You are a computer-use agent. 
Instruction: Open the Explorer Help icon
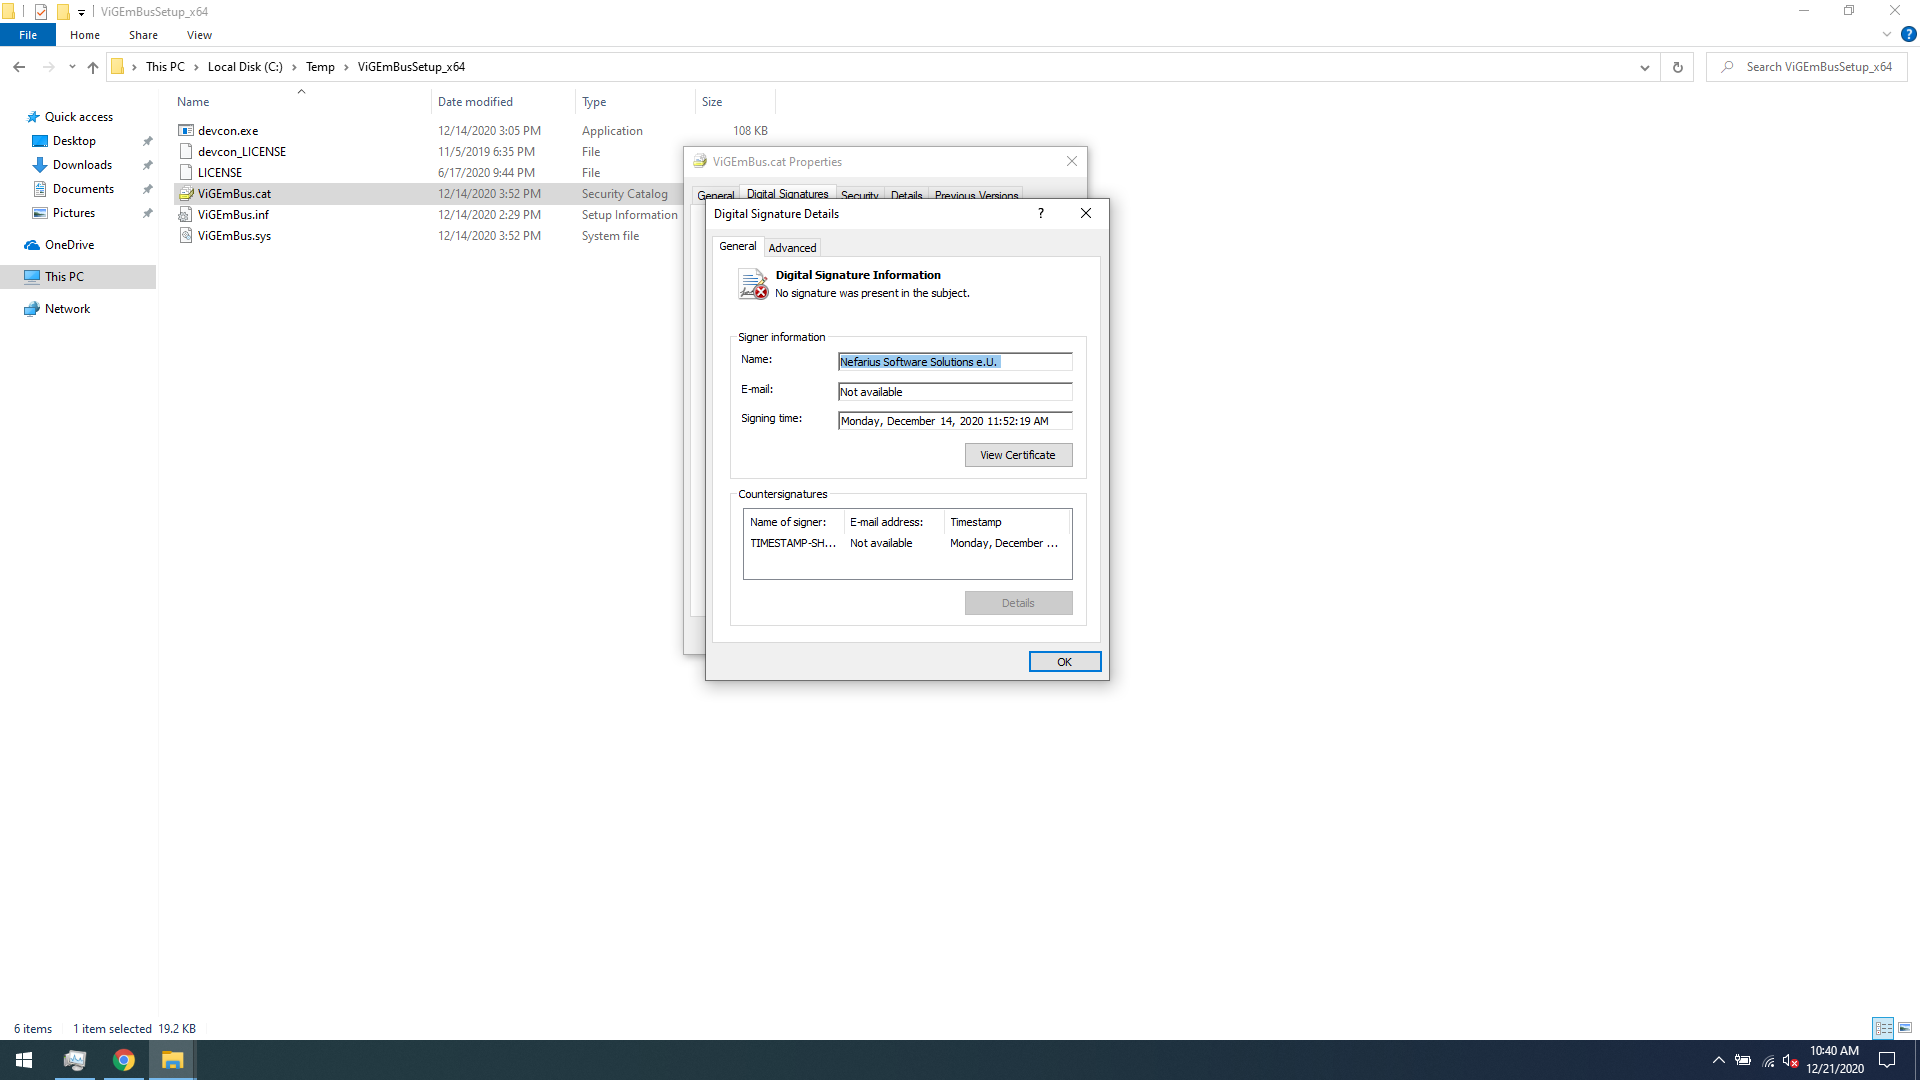click(1908, 34)
